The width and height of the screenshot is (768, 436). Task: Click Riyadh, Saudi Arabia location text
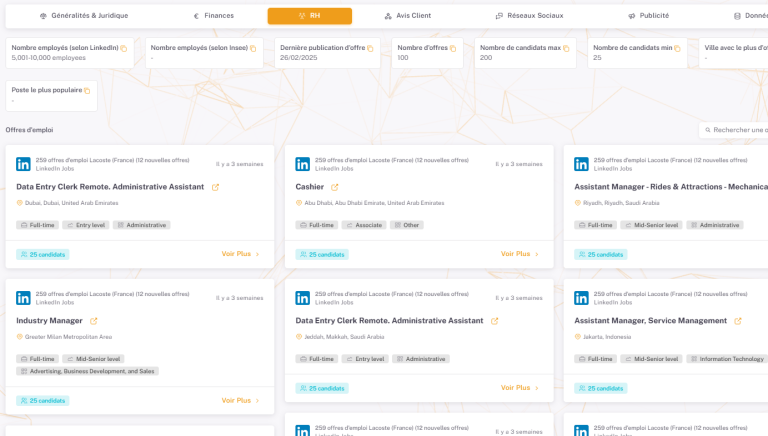(x=621, y=203)
